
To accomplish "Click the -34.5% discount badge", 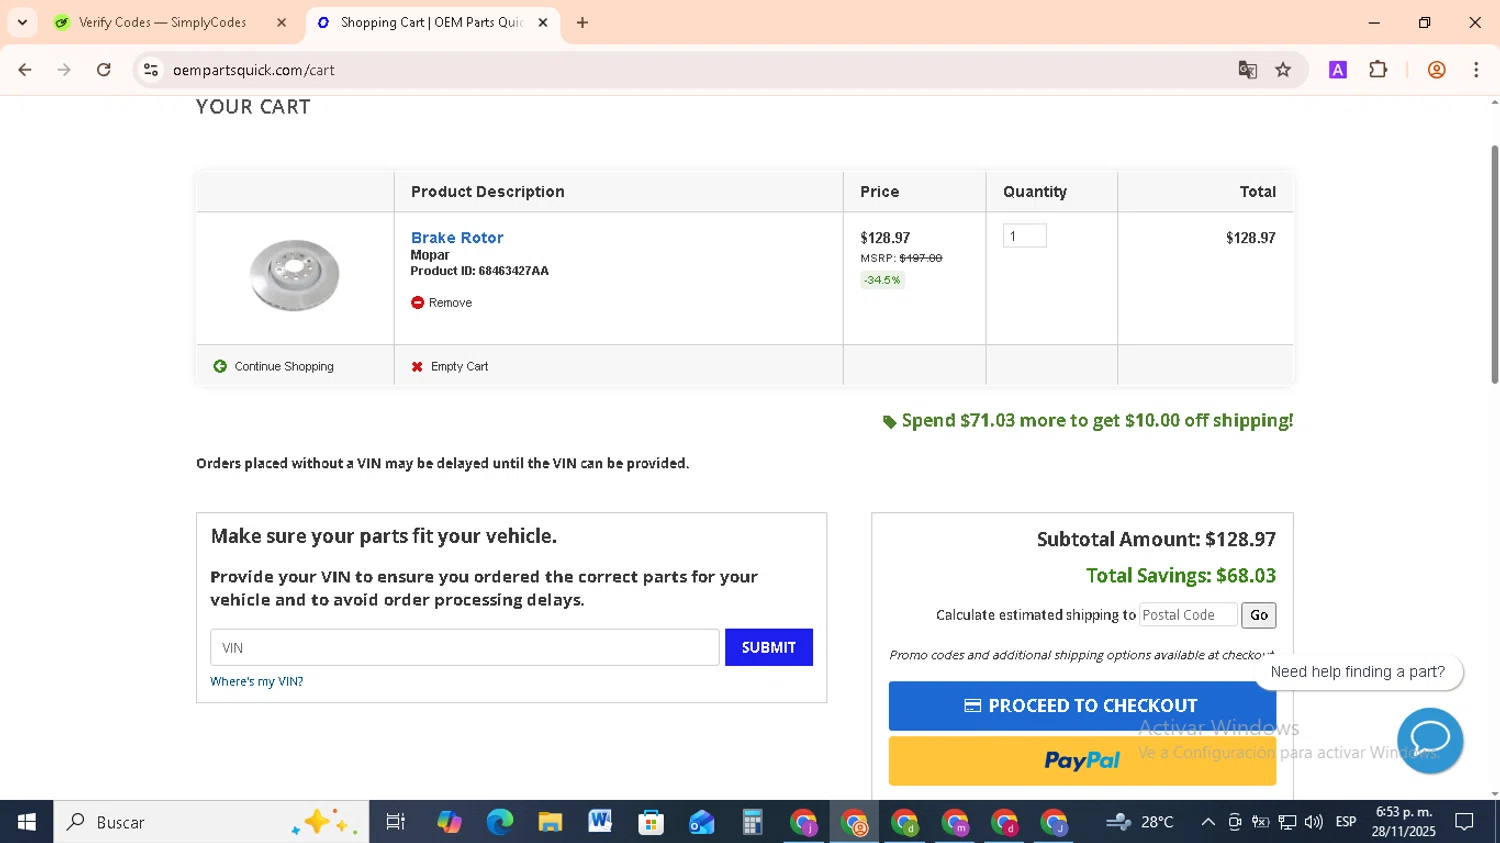I will (x=882, y=280).
